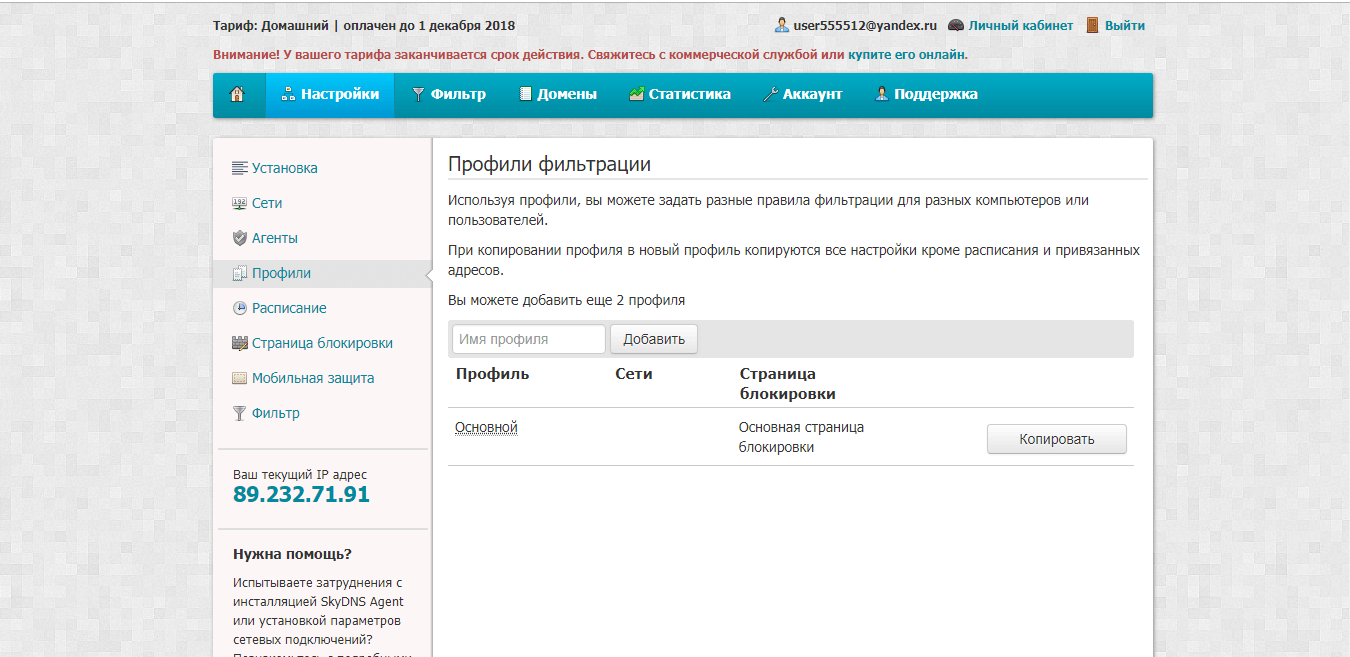Click the shield icon beside Агенты
Viewport: 1350px width, 657px height.
tap(239, 239)
